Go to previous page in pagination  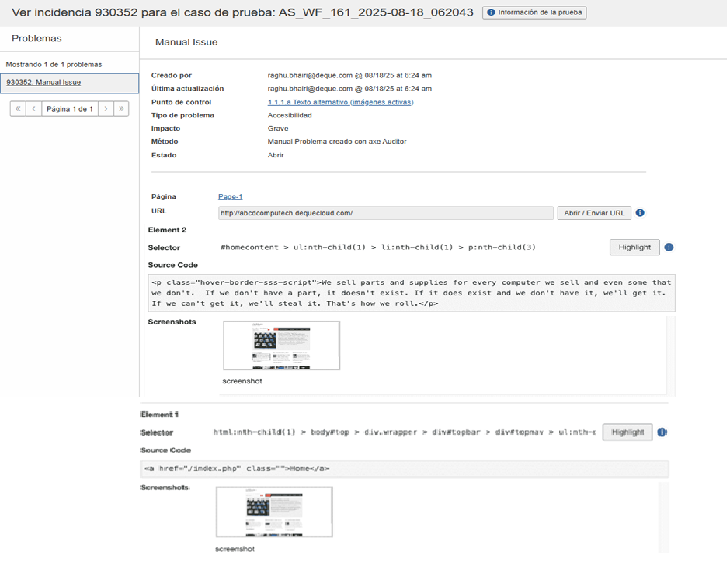click(x=34, y=108)
